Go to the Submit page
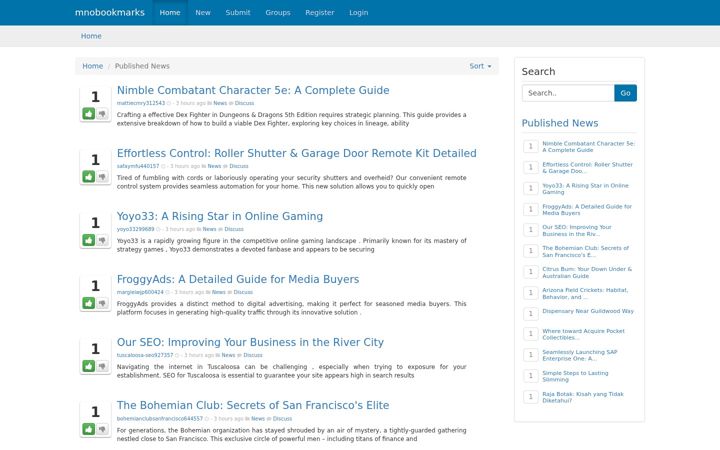The width and height of the screenshot is (720, 450). click(x=238, y=12)
